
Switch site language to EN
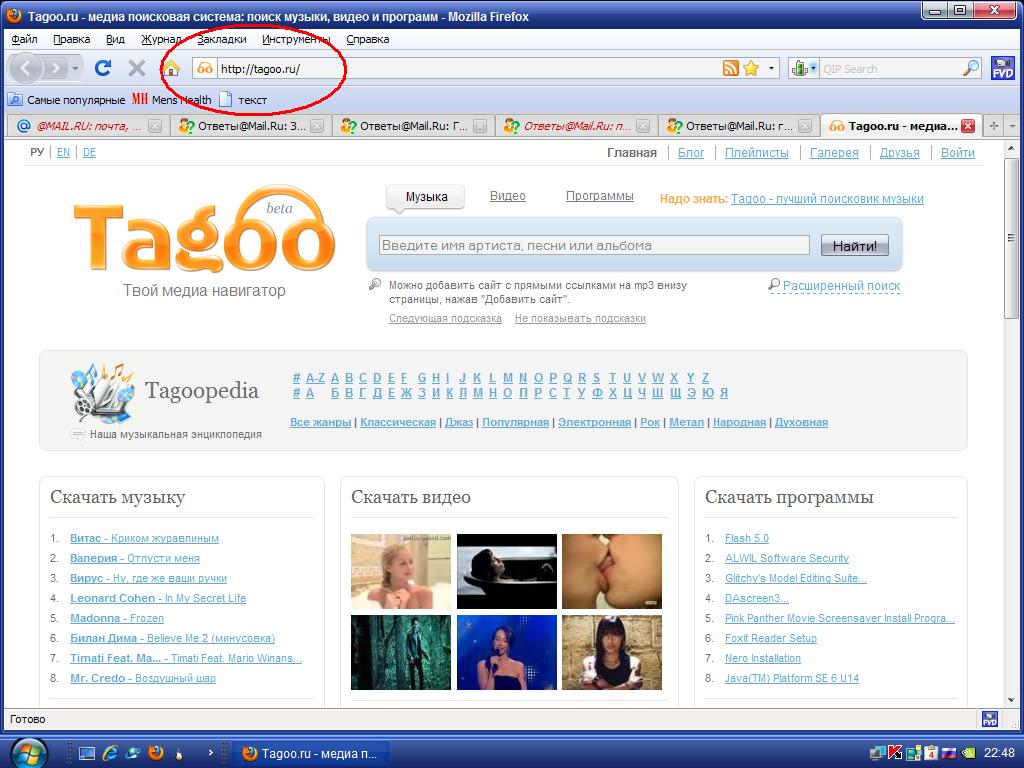63,152
